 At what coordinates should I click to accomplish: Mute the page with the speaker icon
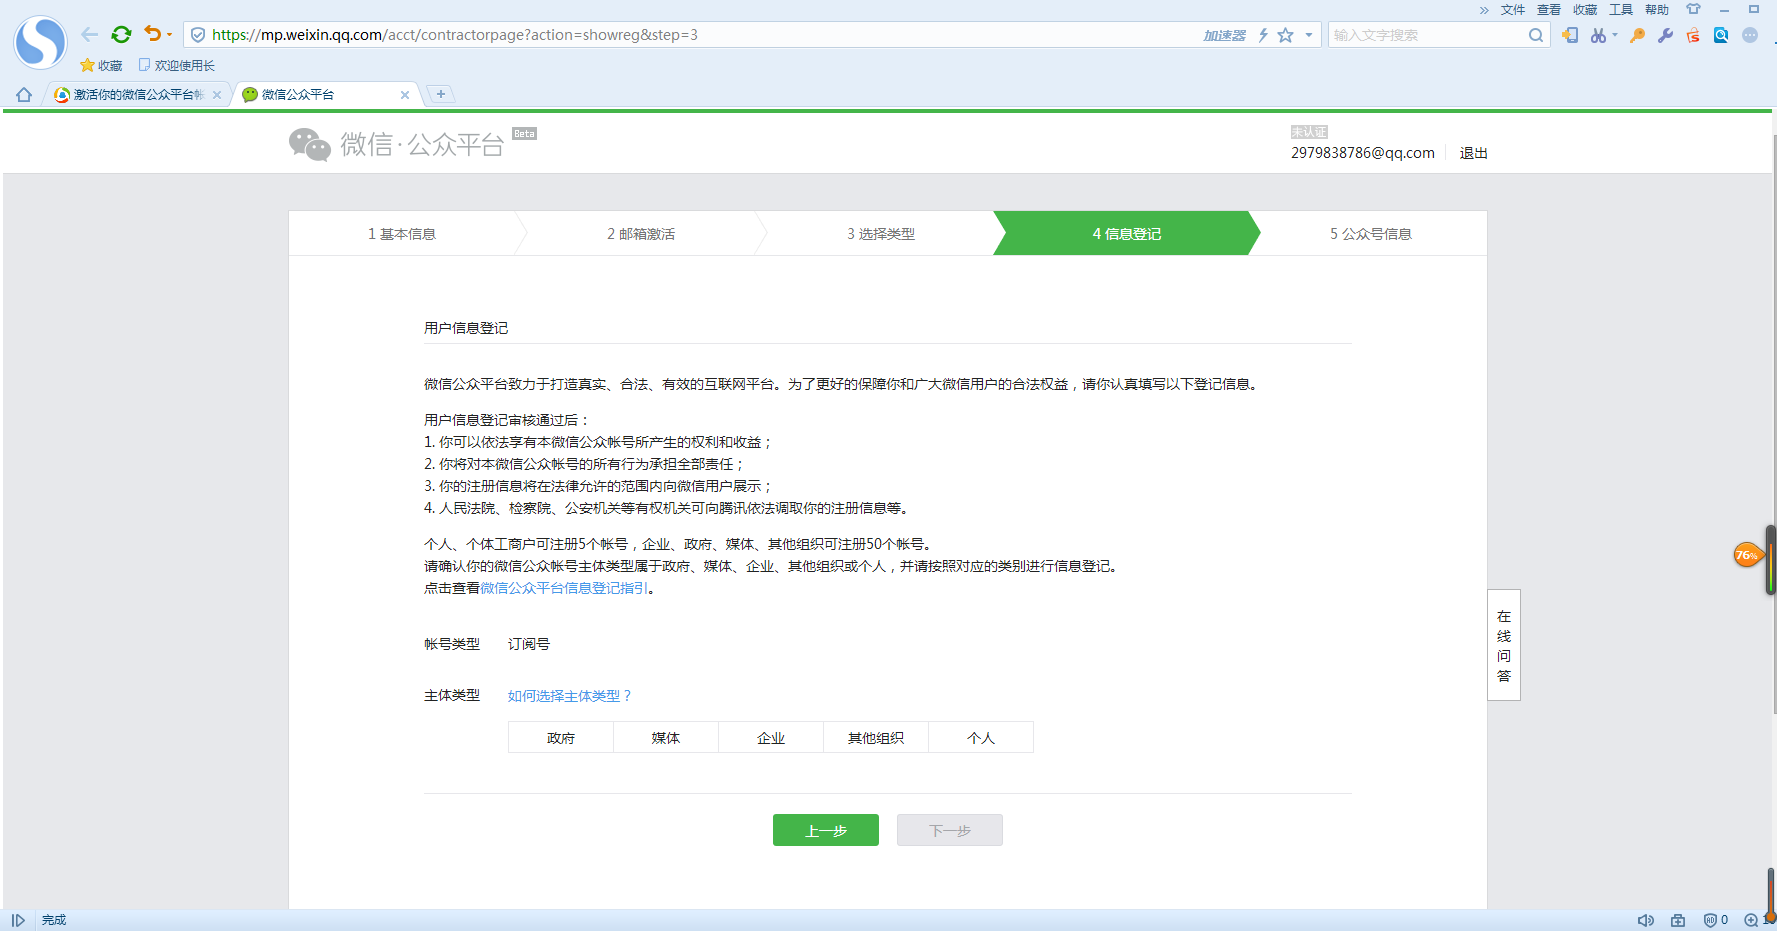tap(1646, 920)
